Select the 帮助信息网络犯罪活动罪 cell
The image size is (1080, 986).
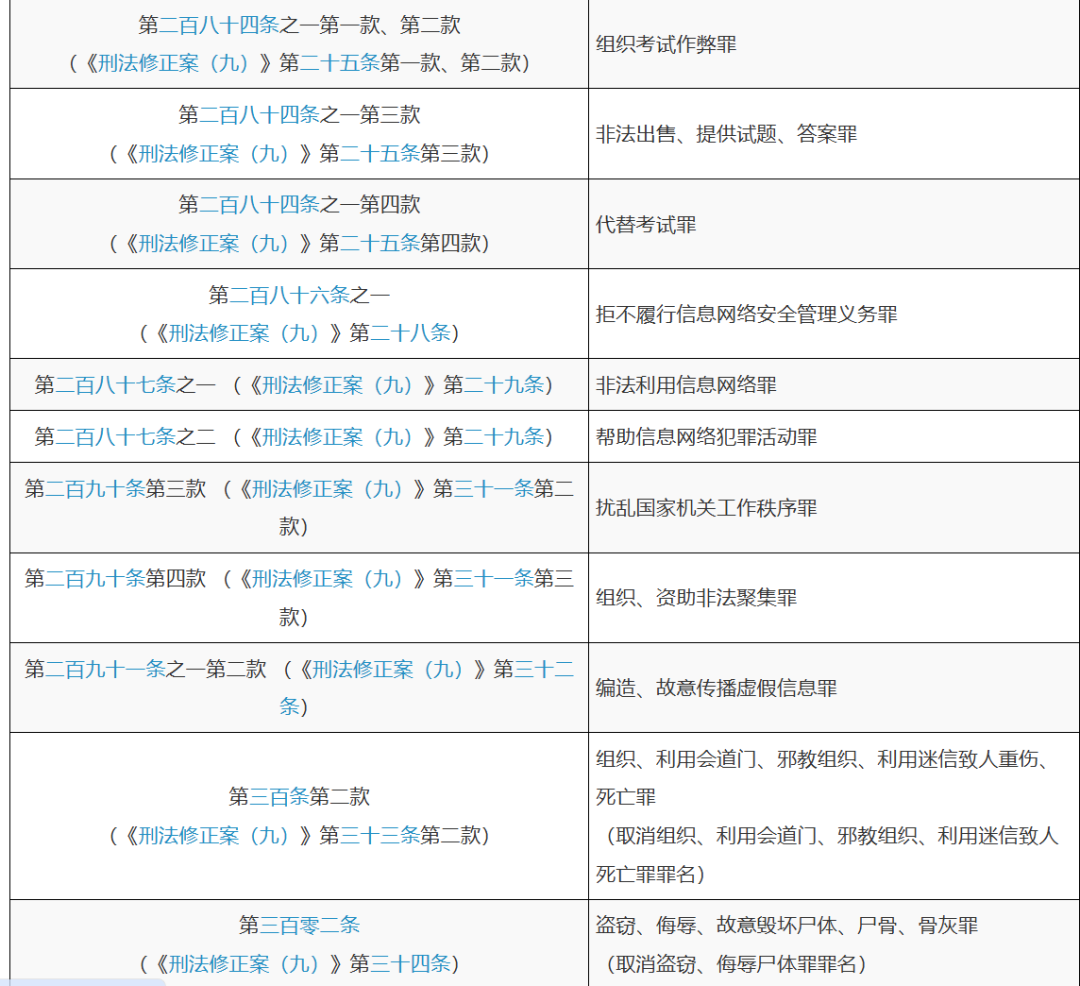(x=833, y=437)
